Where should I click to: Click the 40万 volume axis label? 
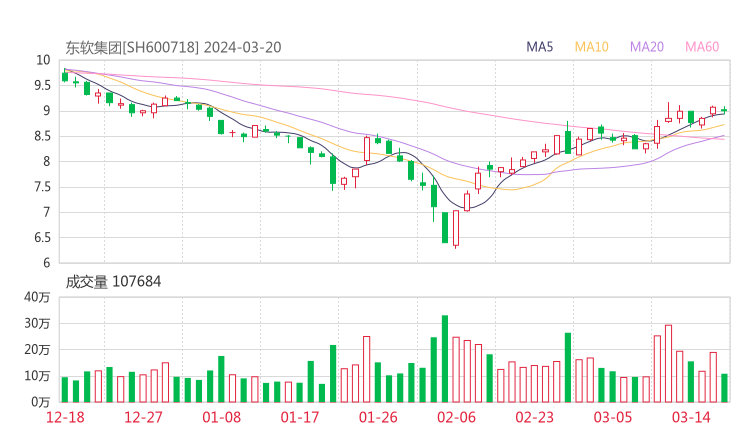pyautogui.click(x=37, y=297)
